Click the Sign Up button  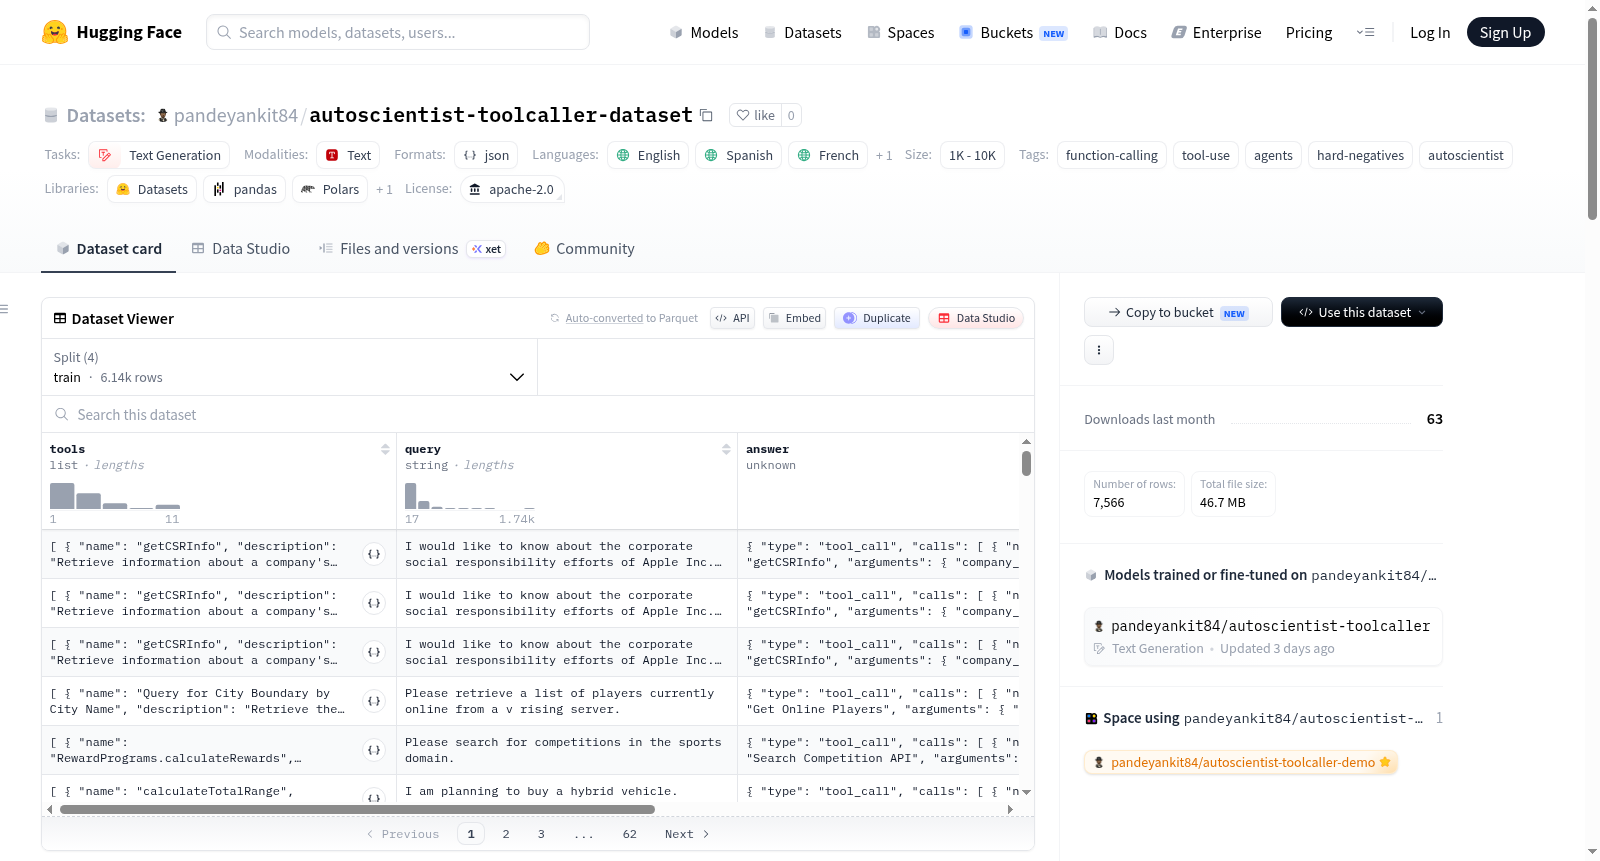click(1505, 32)
